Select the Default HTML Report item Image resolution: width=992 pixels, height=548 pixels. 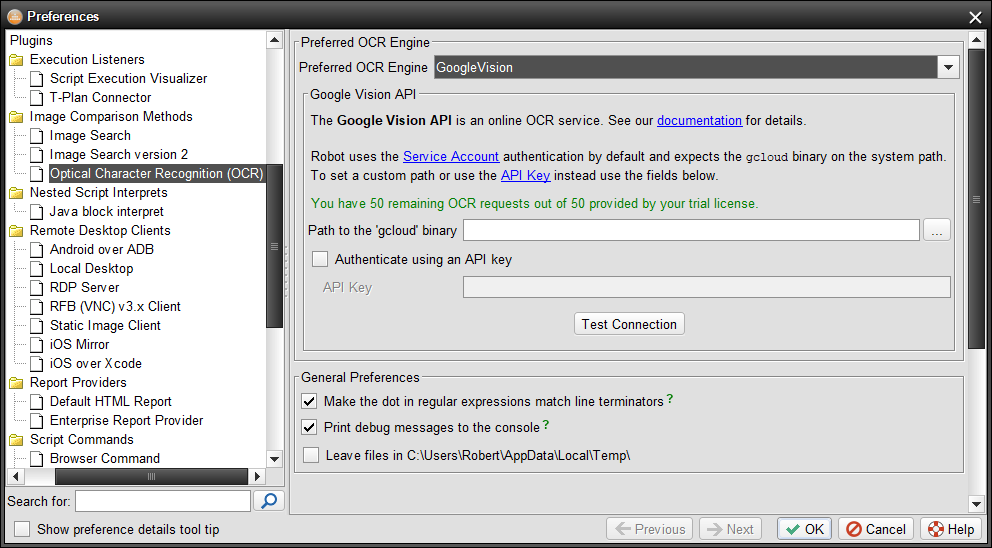pyautogui.click(x=111, y=402)
